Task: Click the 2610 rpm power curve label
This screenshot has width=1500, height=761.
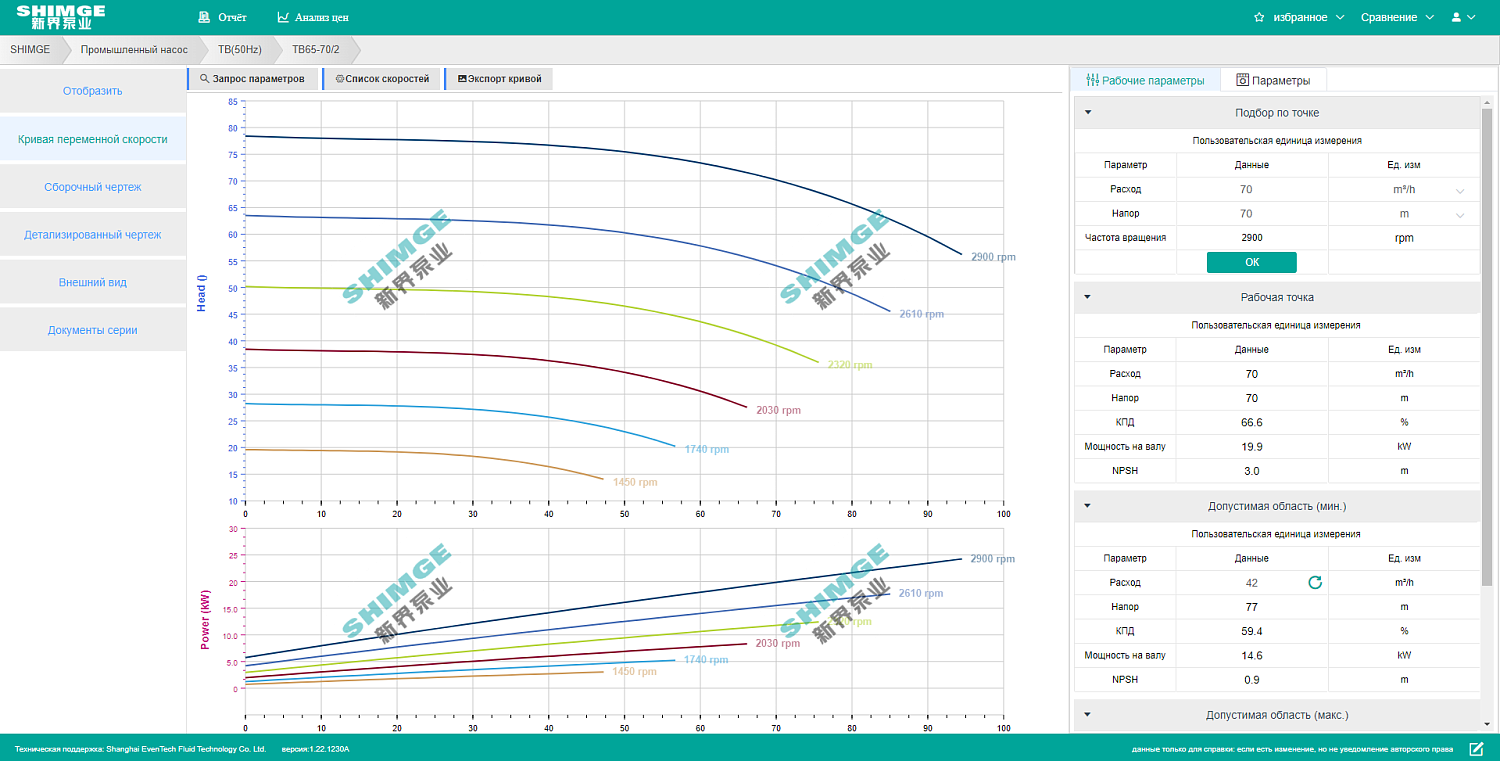Action: click(x=921, y=593)
